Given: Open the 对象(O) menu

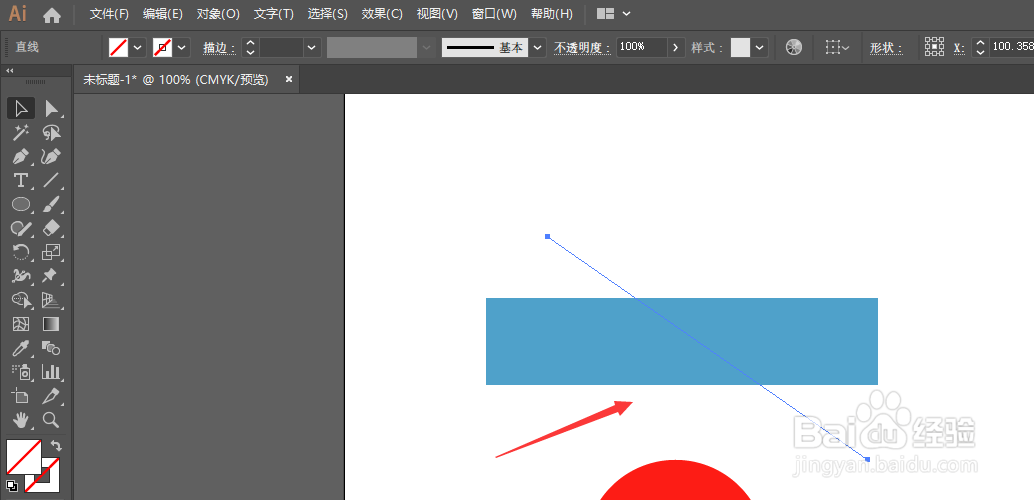Looking at the screenshot, I should [x=218, y=14].
